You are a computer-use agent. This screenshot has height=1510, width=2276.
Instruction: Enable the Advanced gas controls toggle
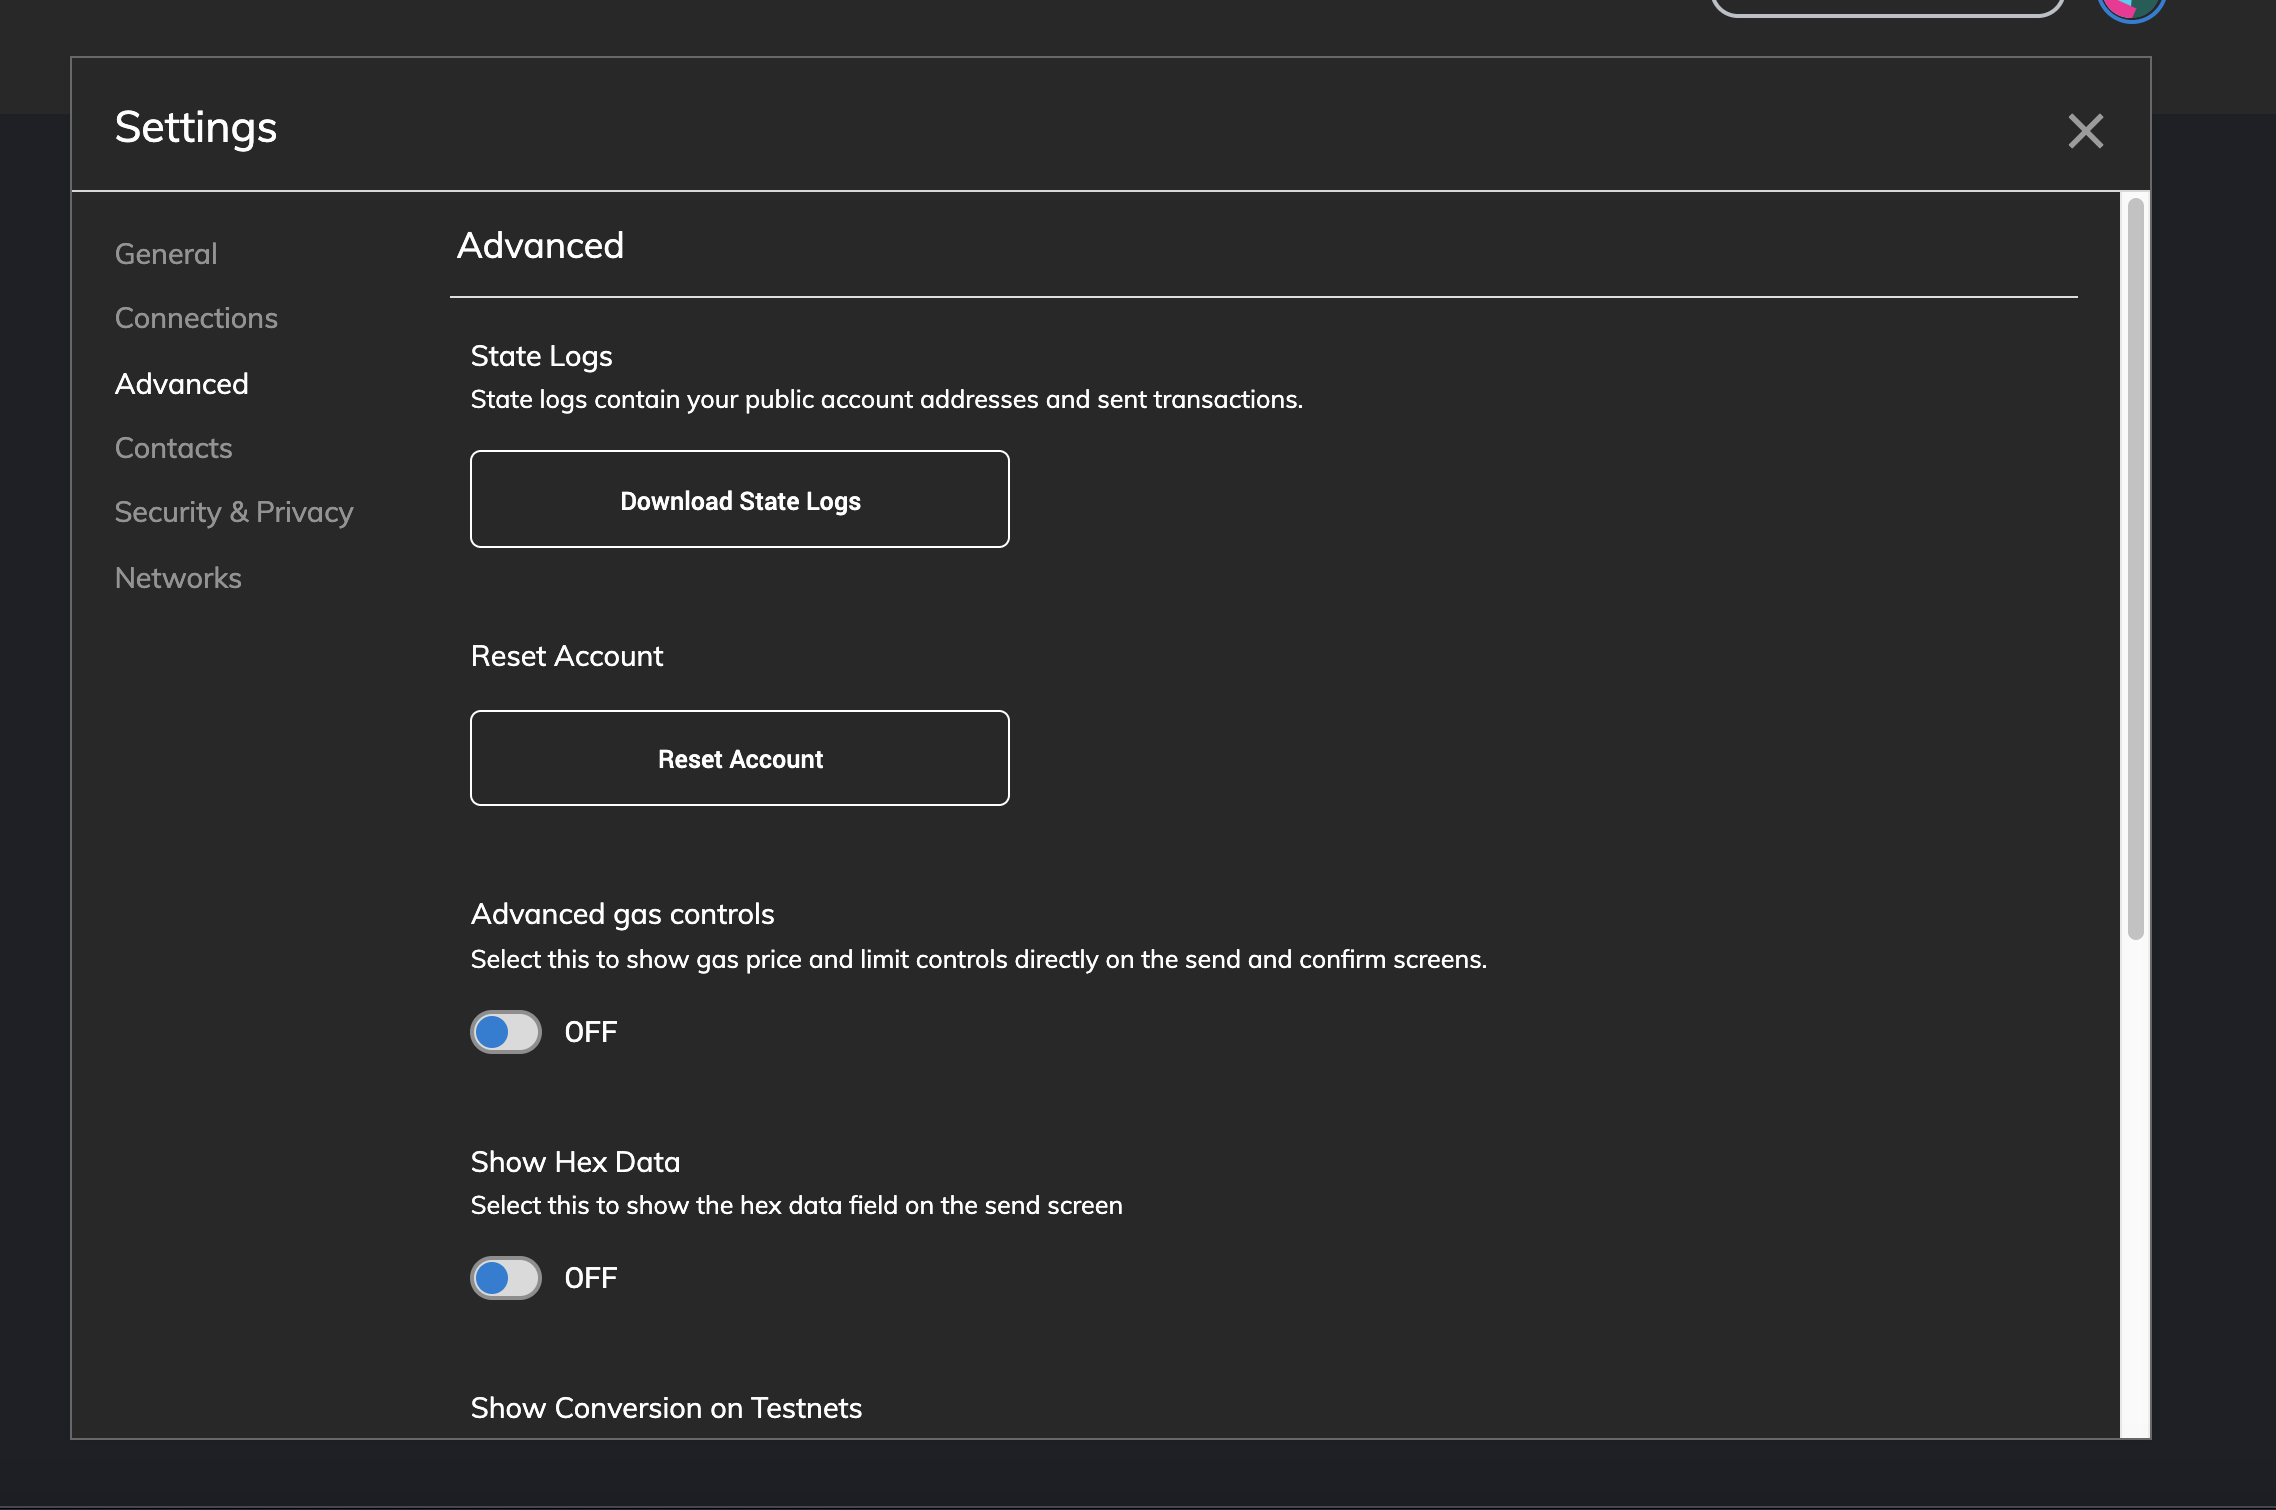(506, 1032)
